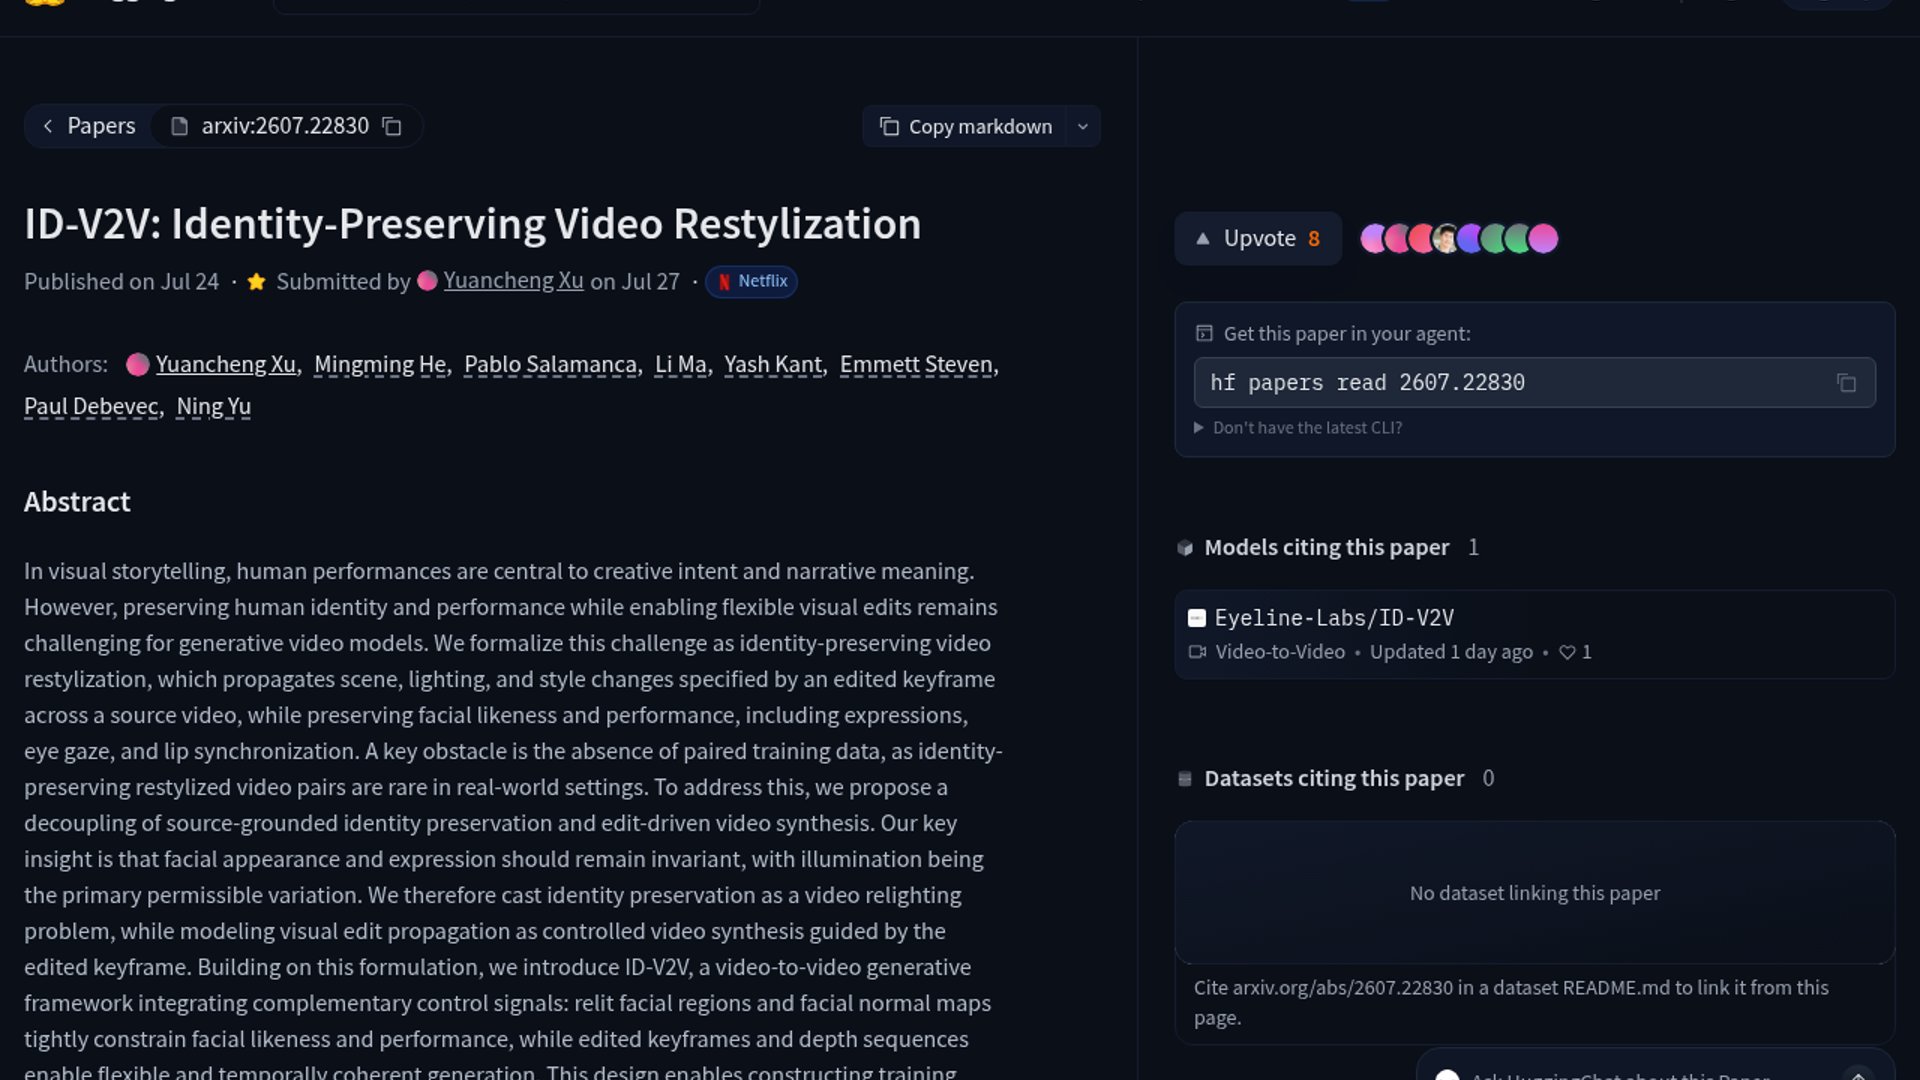This screenshot has height=1080, width=1920.
Task: Click the Copy markdown button
Action: 965,127
